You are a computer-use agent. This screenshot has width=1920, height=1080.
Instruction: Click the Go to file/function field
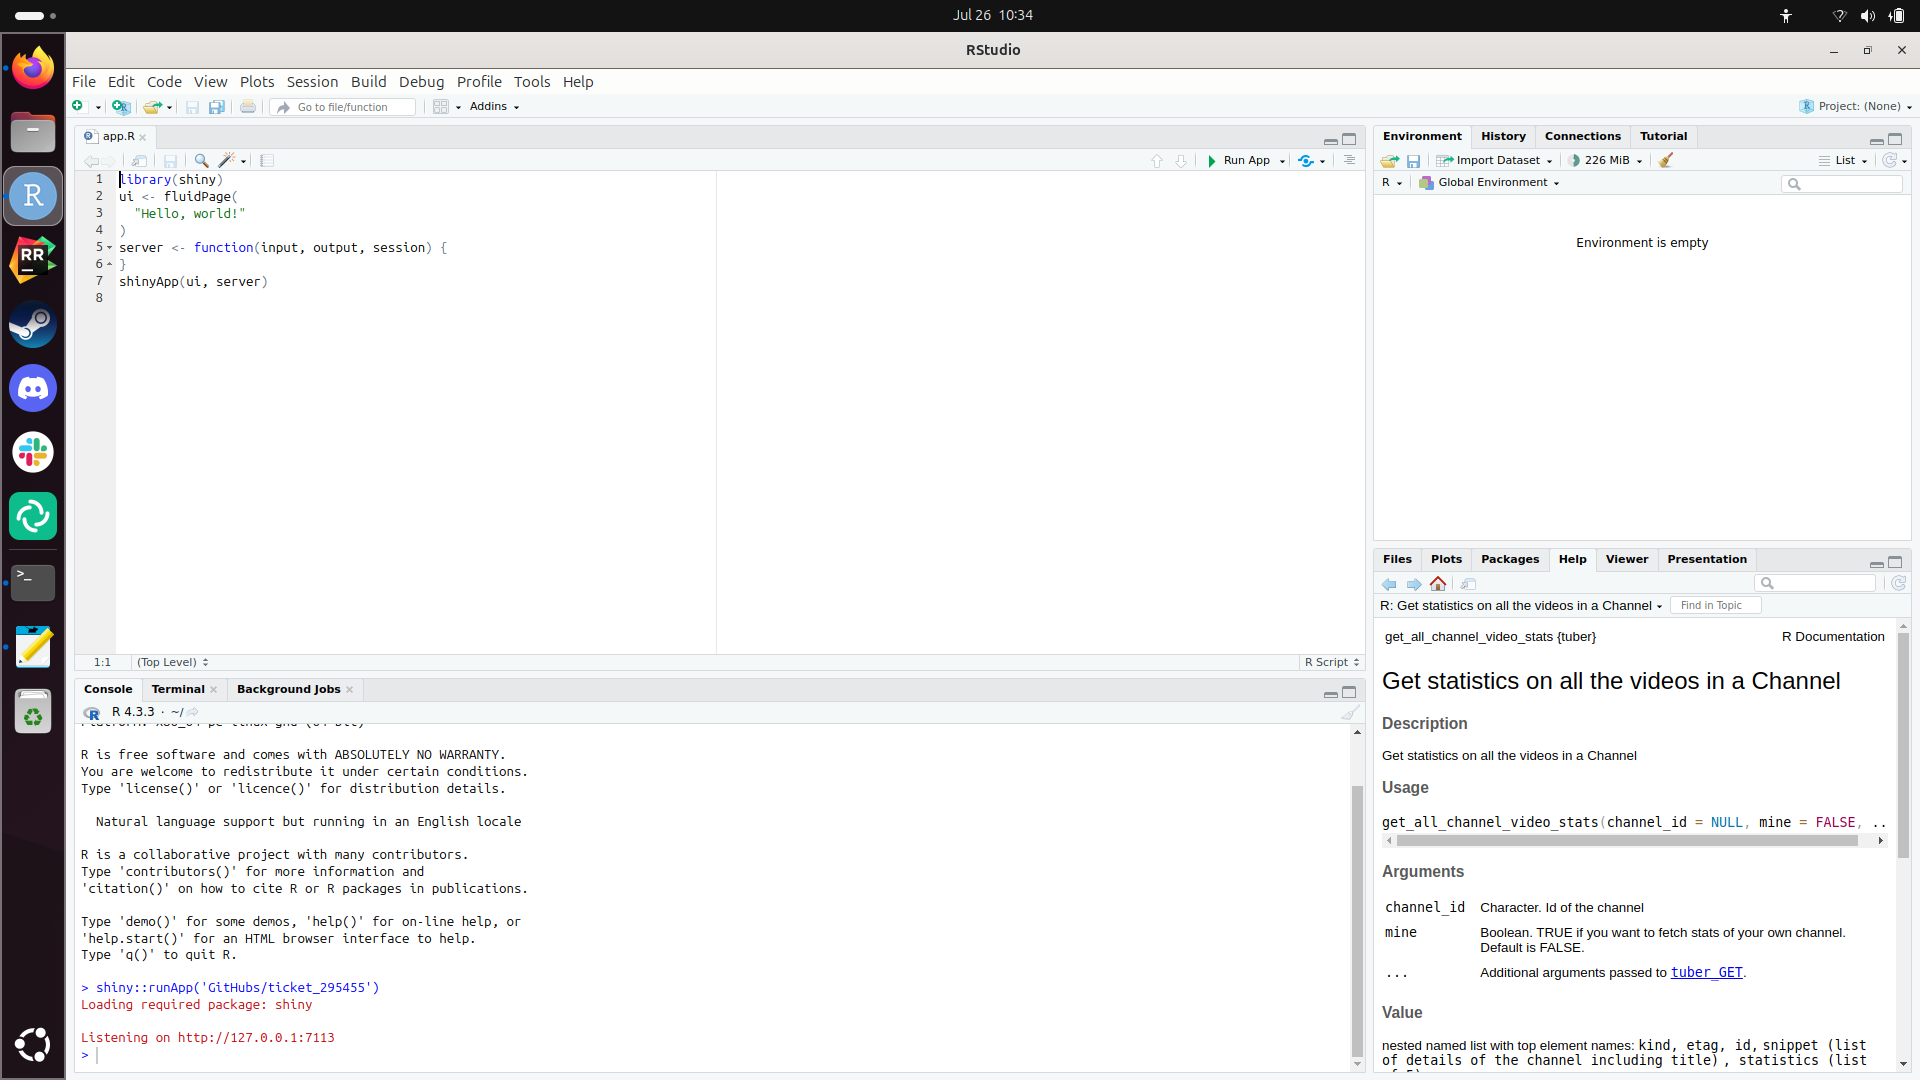[343, 107]
